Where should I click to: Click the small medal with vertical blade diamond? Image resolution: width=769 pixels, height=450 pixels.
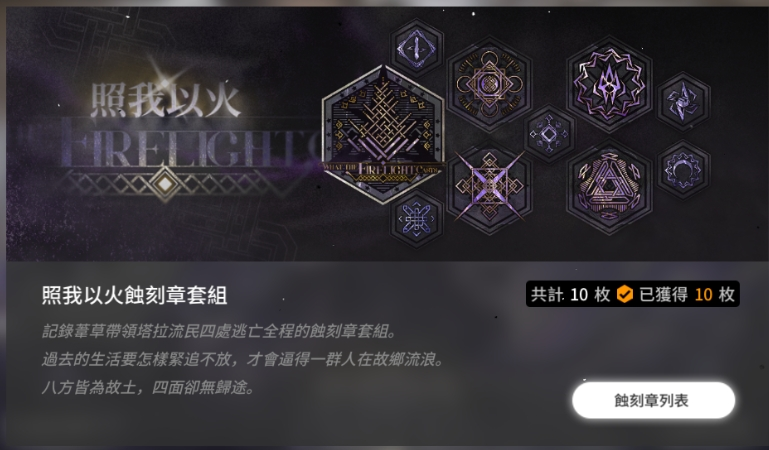tap(416, 48)
